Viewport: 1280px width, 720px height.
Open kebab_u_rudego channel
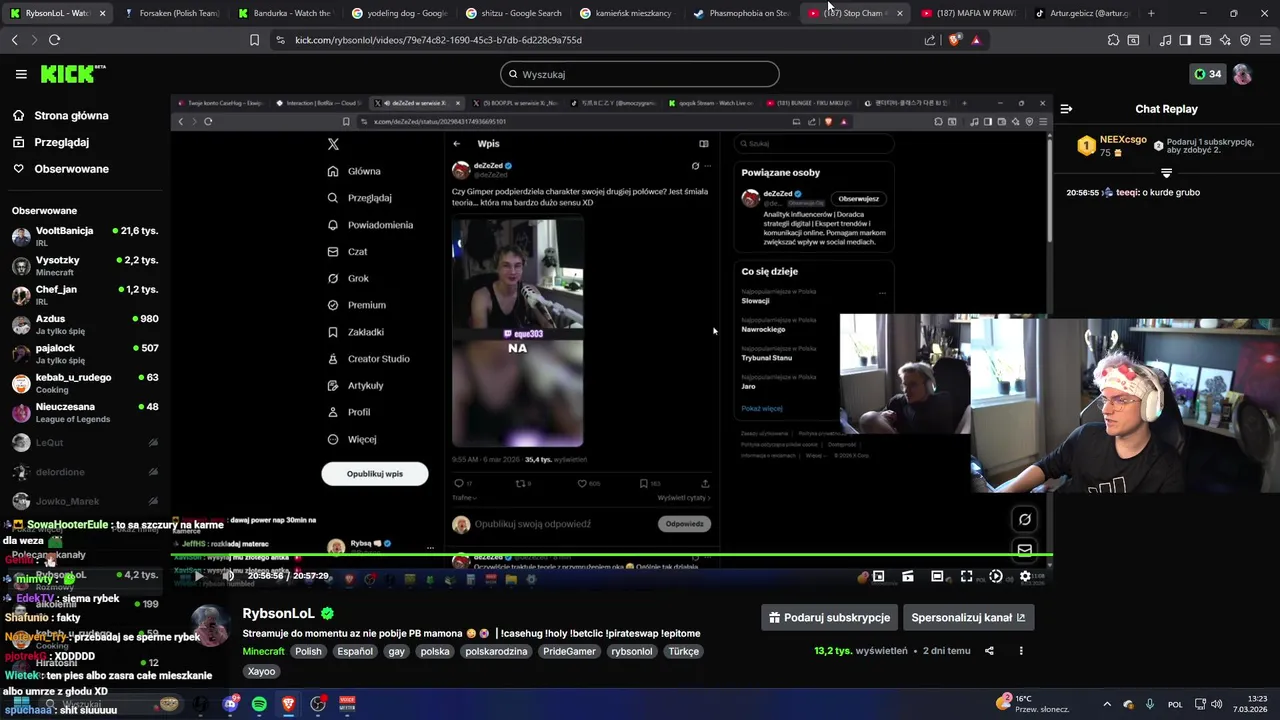point(85,383)
